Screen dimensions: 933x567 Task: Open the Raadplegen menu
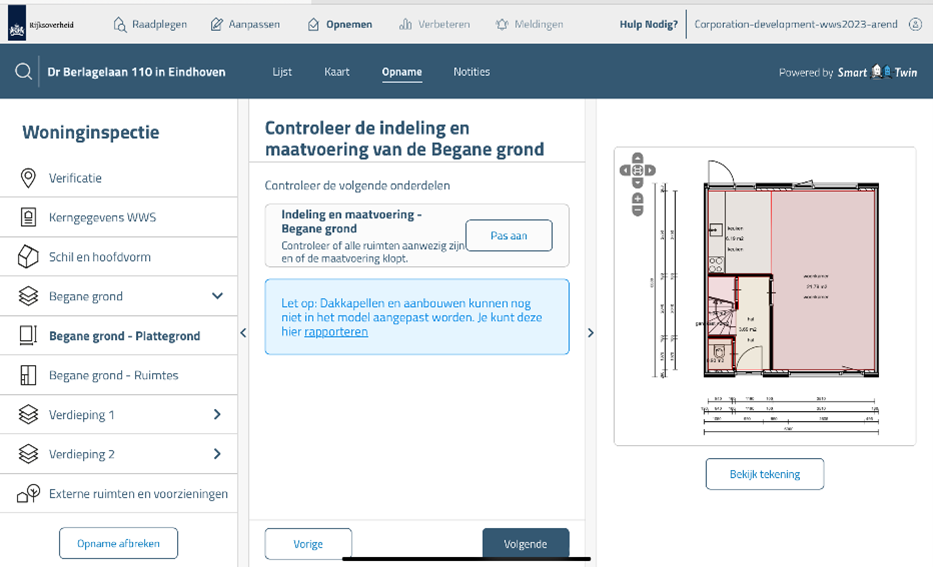pos(150,24)
